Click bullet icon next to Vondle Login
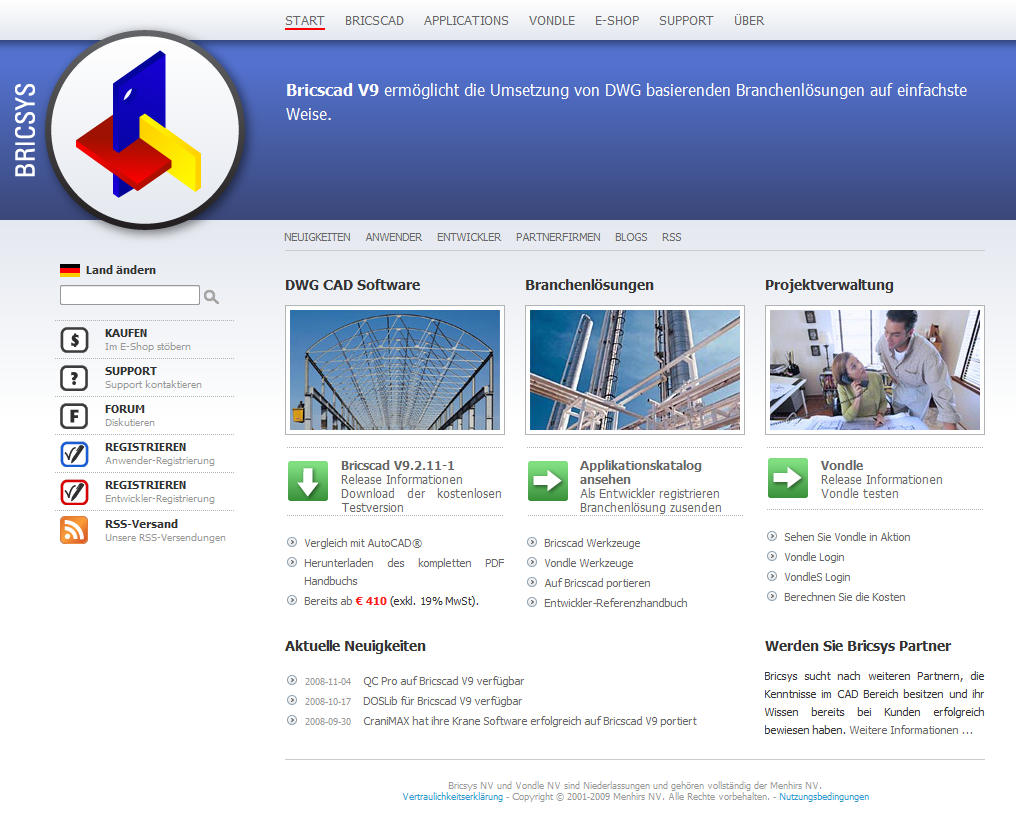This screenshot has width=1016, height=822. [x=772, y=556]
